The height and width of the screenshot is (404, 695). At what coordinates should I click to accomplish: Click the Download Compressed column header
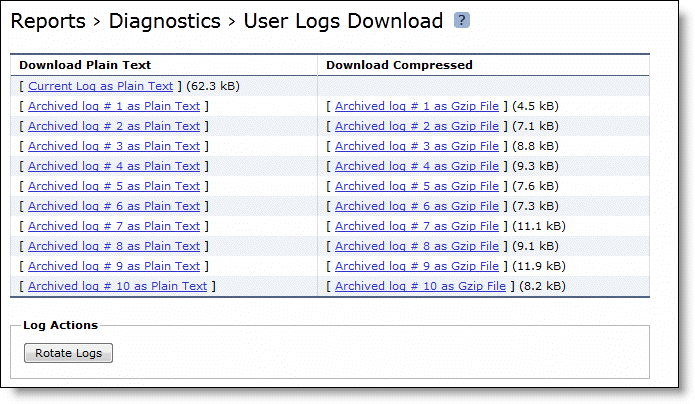point(399,65)
